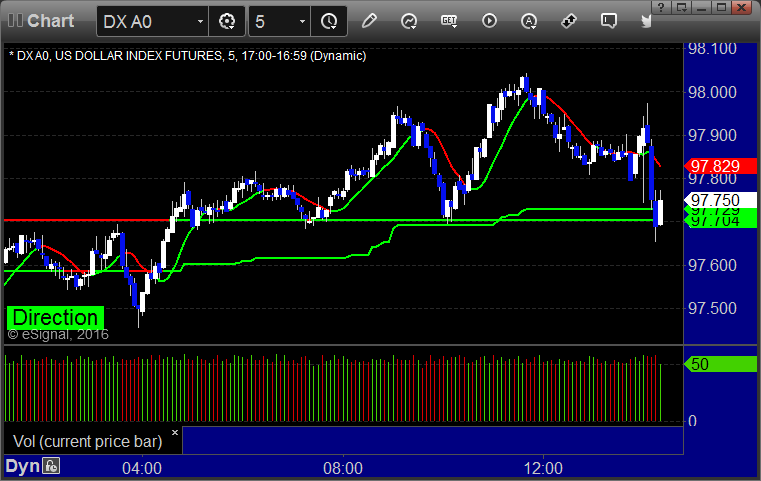This screenshot has height=481, width=761.
Task: Open the time template clock menu
Action: (x=329, y=21)
